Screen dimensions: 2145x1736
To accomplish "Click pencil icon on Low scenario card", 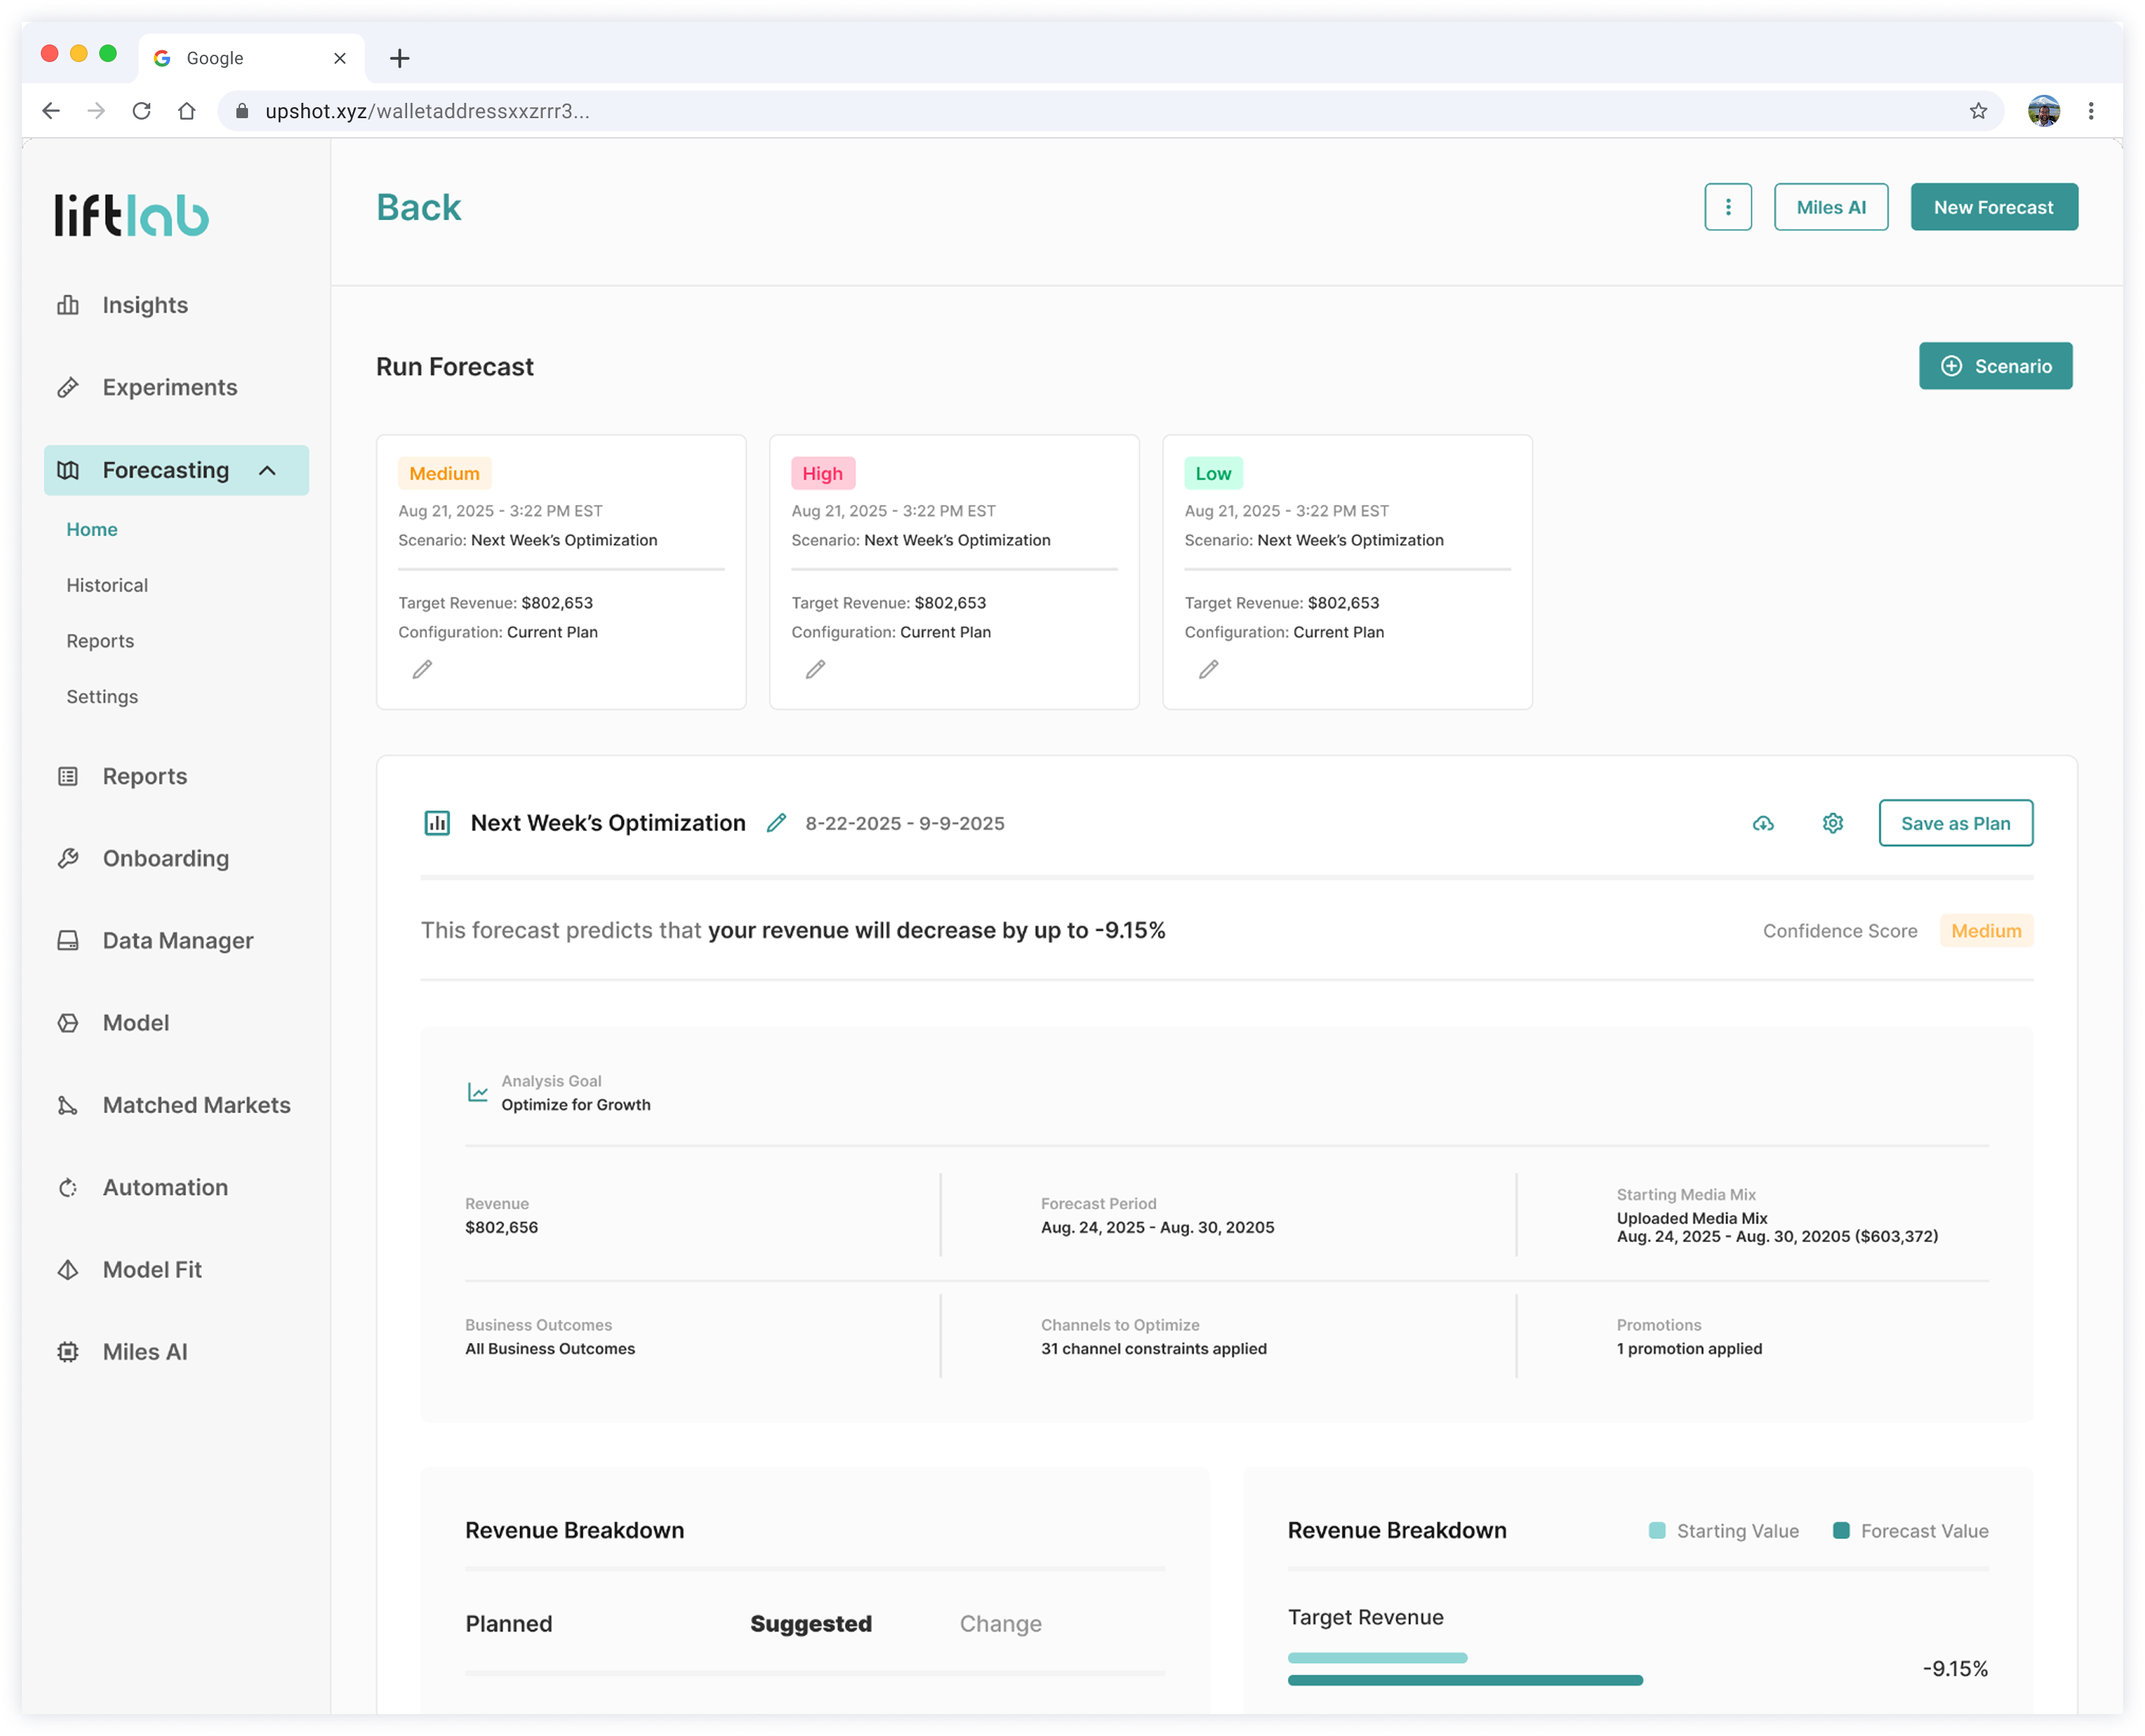I will click(x=1208, y=669).
